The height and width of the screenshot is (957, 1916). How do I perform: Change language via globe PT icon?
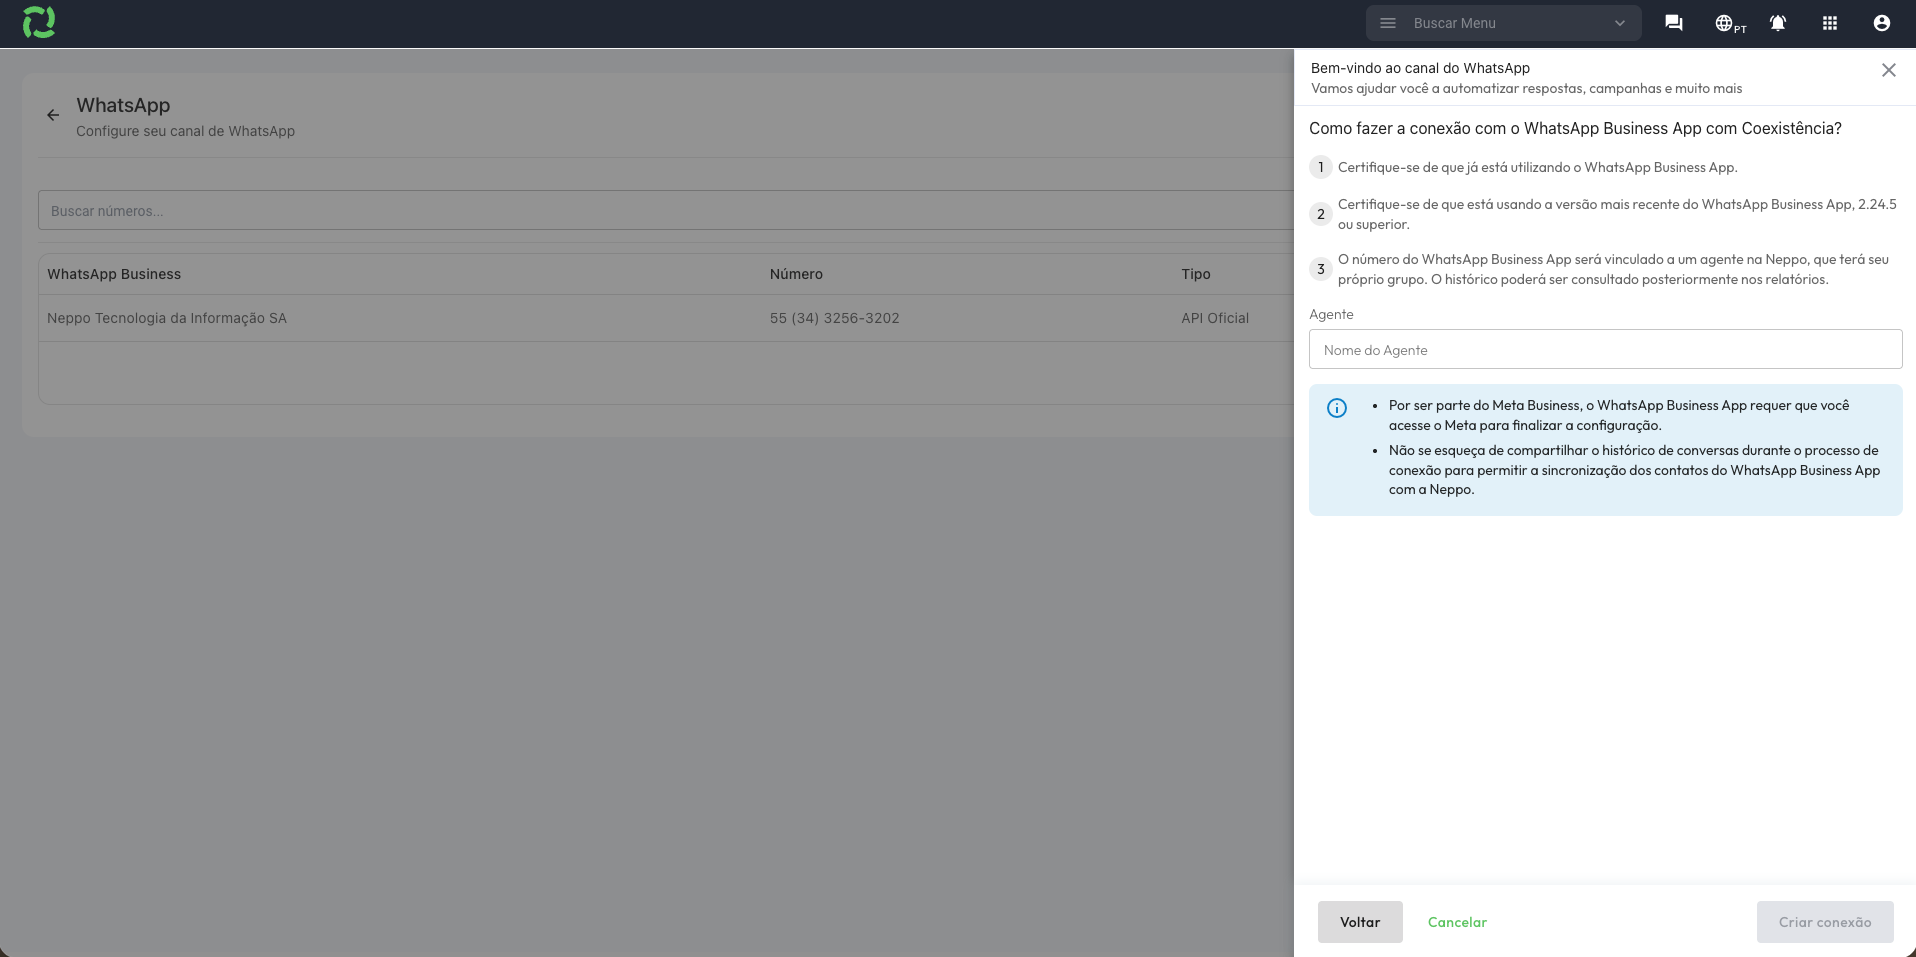coord(1730,23)
